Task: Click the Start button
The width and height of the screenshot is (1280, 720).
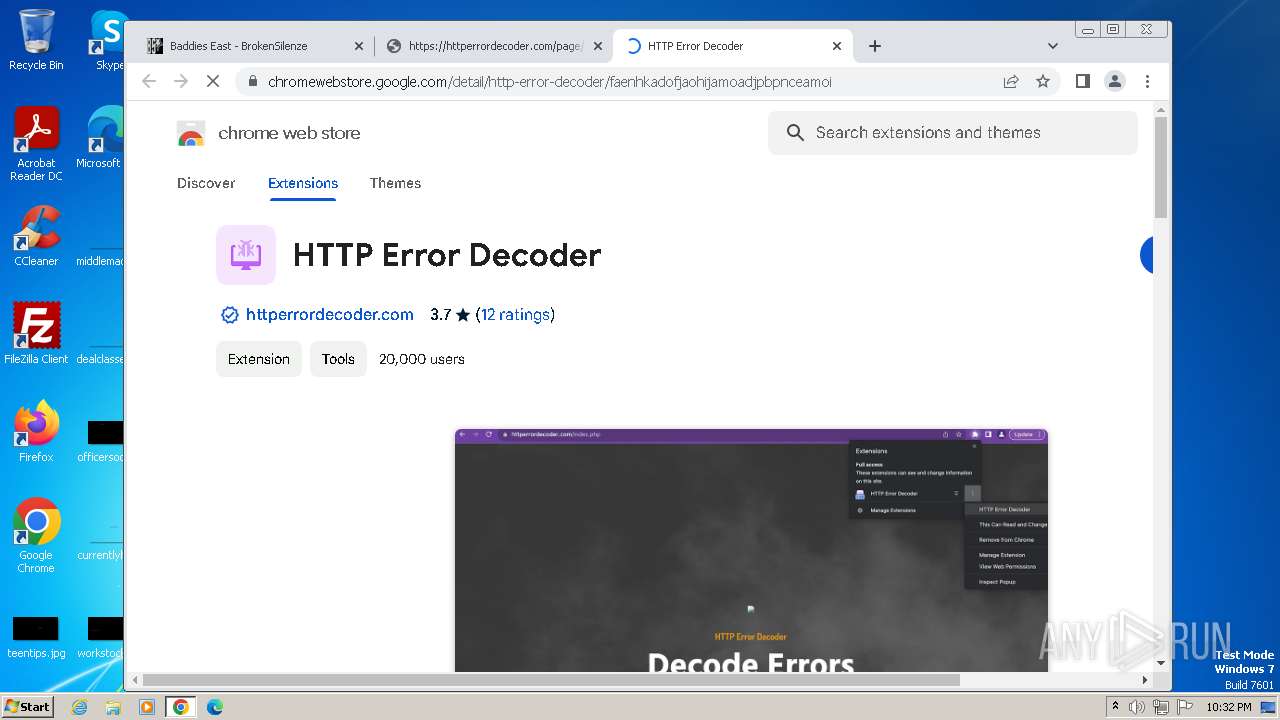Action: [x=28, y=707]
